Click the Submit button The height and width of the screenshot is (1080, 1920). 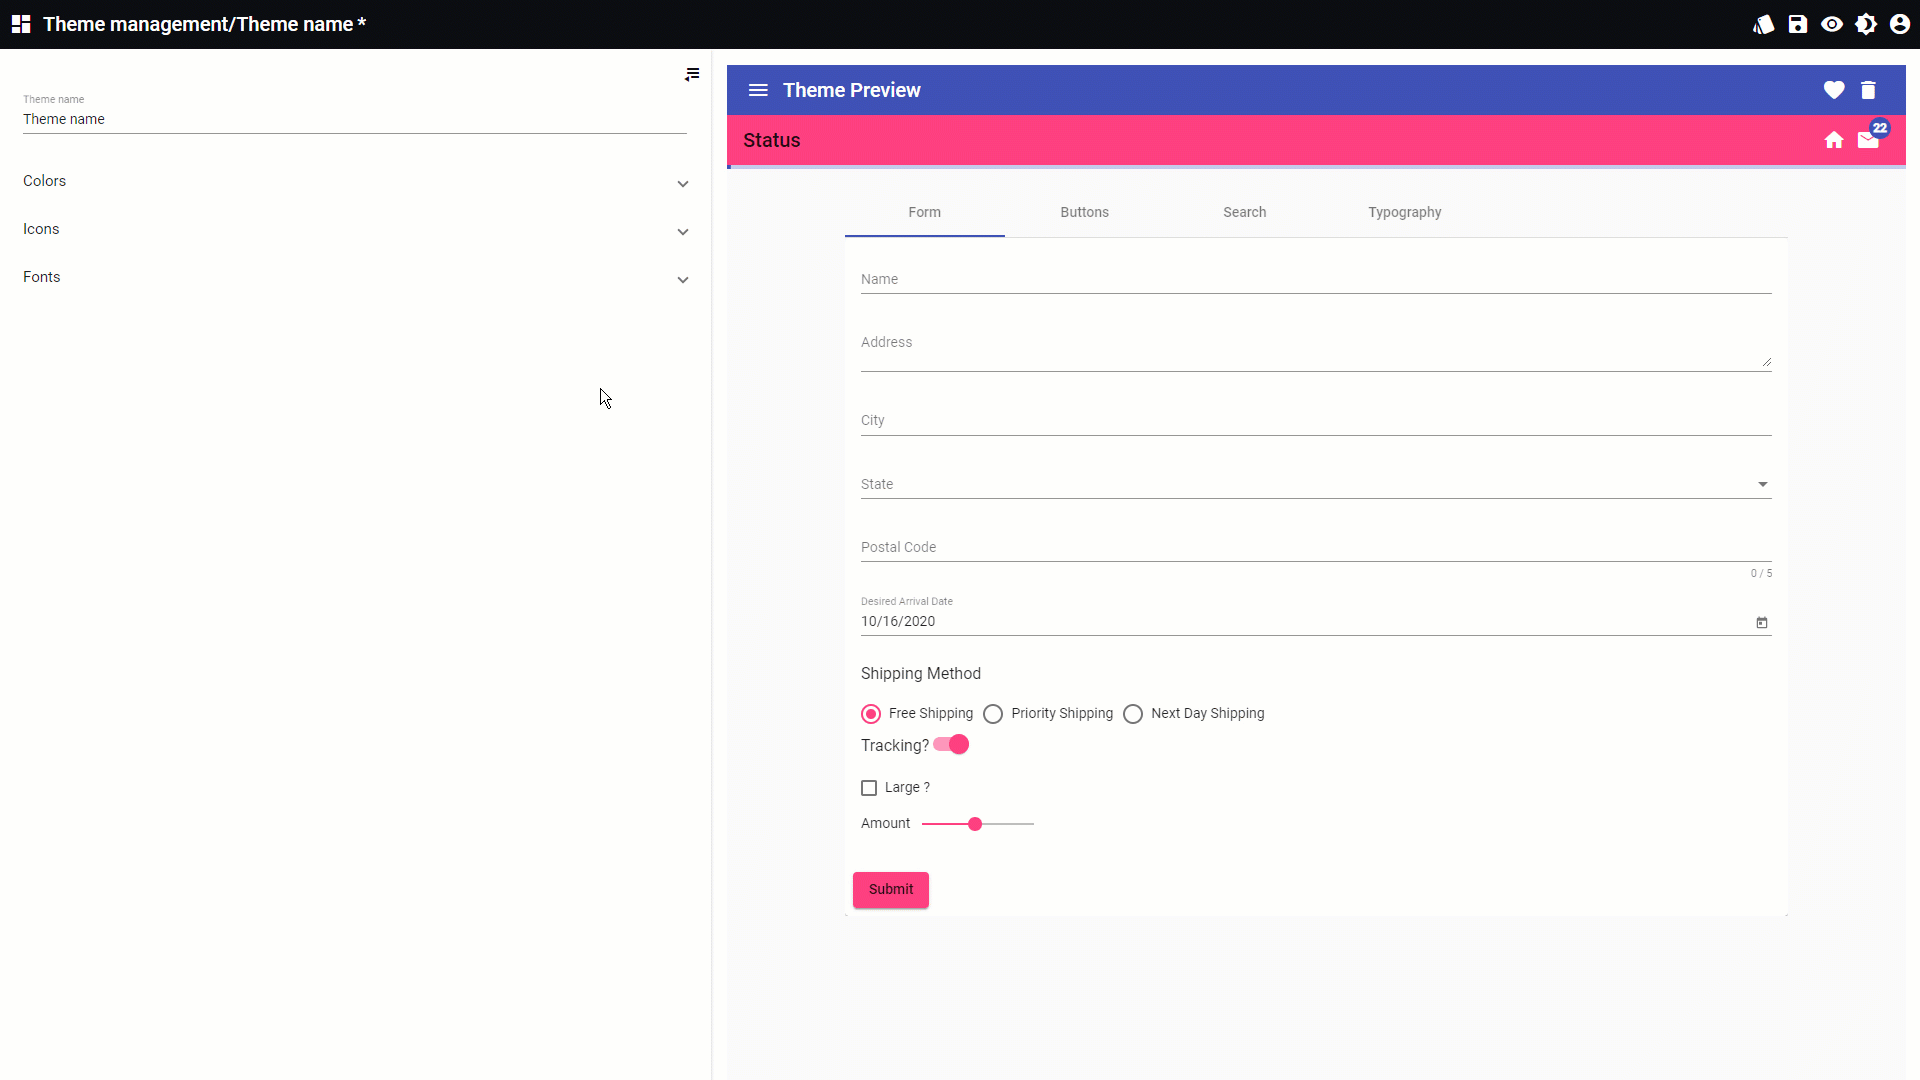[891, 890]
